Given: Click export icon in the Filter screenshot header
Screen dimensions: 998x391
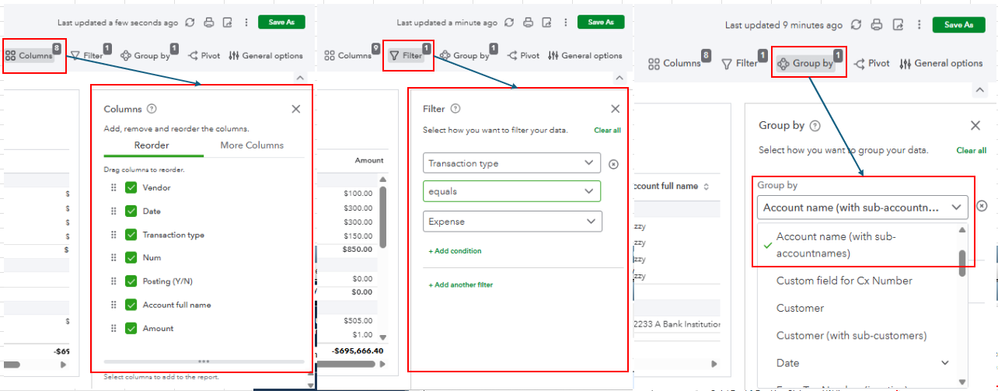Looking at the screenshot, I should [x=547, y=22].
